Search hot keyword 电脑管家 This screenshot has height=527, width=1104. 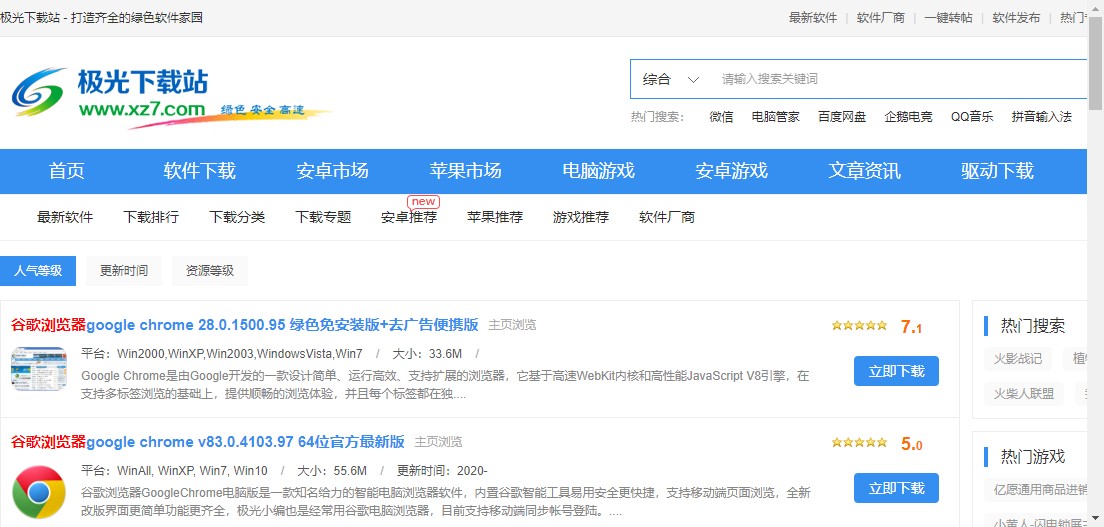pyautogui.click(x=775, y=117)
